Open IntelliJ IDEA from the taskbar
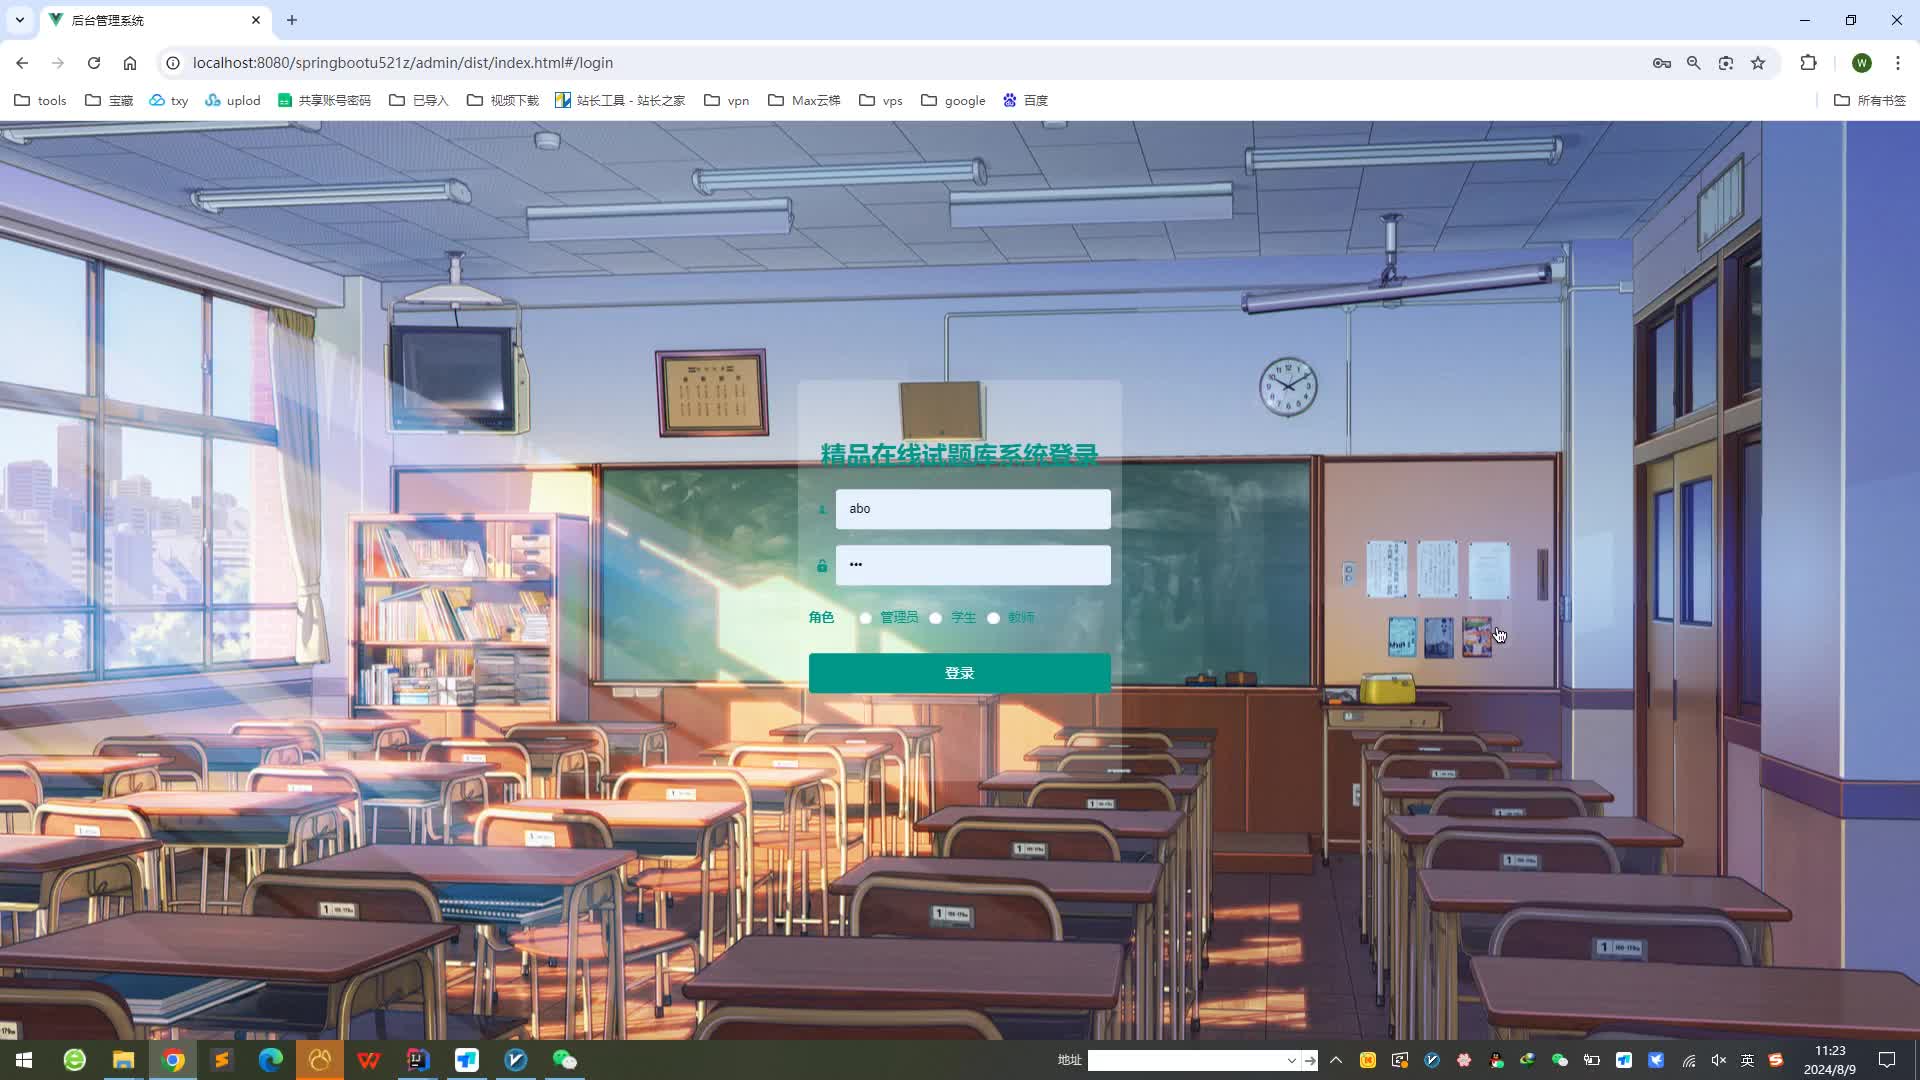Image resolution: width=1920 pixels, height=1080 pixels. (x=418, y=1060)
